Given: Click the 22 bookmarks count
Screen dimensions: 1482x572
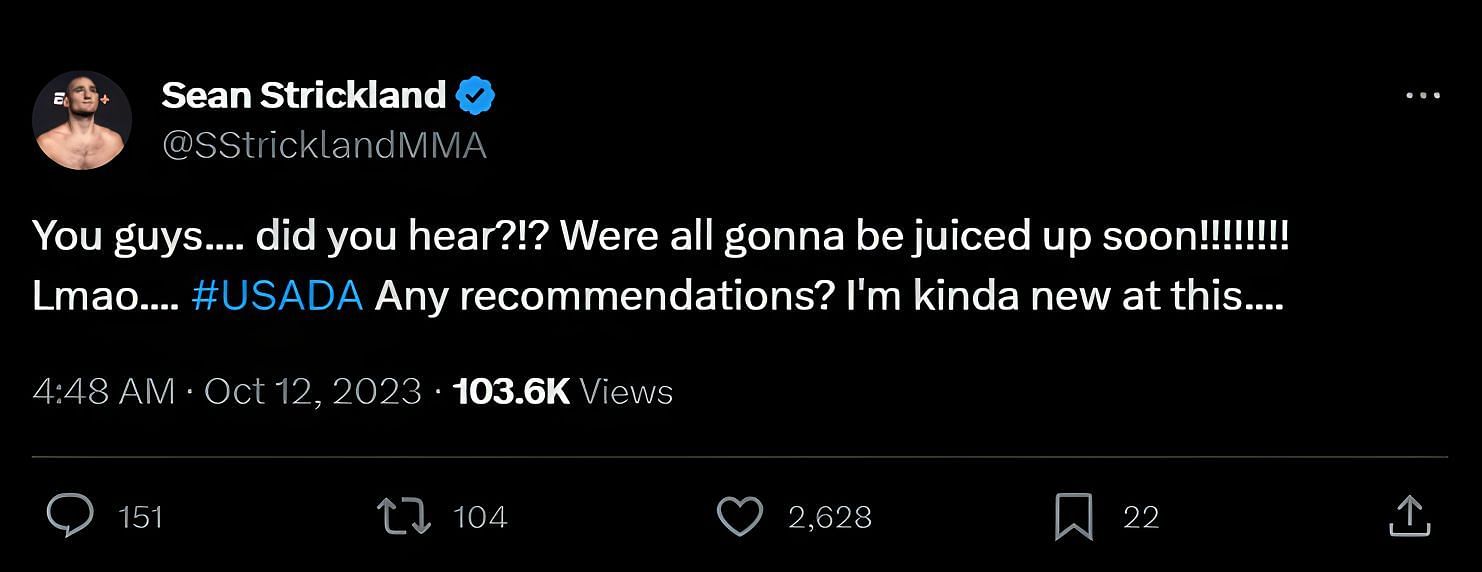Looking at the screenshot, I should pos(1141,517).
